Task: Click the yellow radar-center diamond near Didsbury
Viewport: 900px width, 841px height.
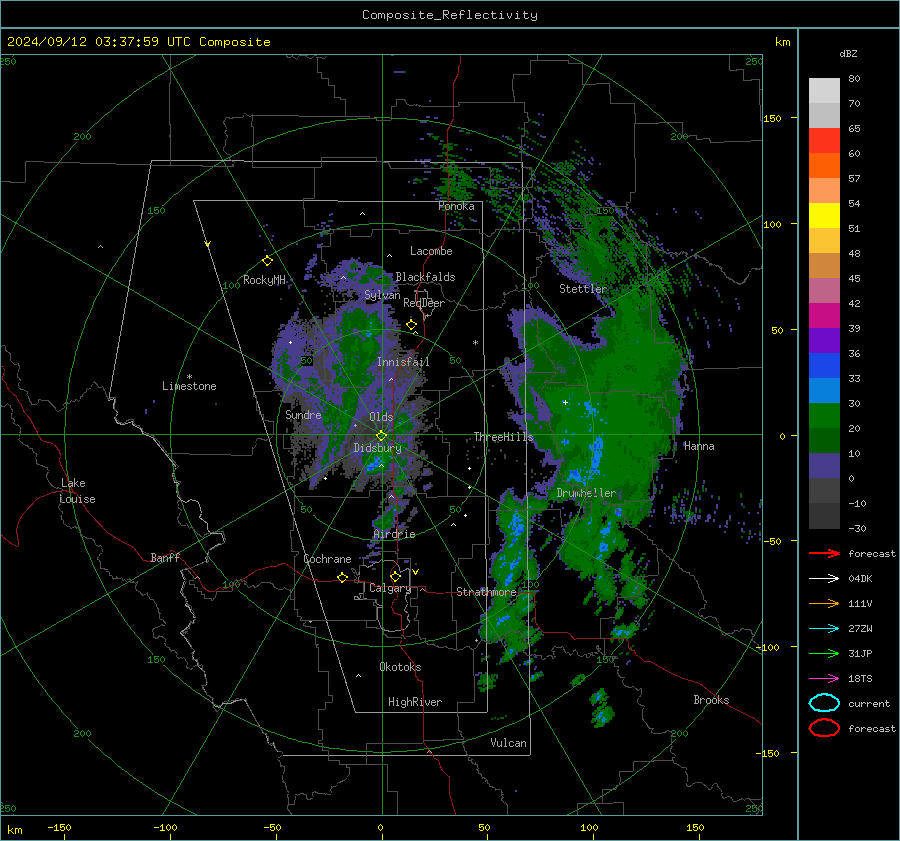Action: pyautogui.click(x=381, y=436)
